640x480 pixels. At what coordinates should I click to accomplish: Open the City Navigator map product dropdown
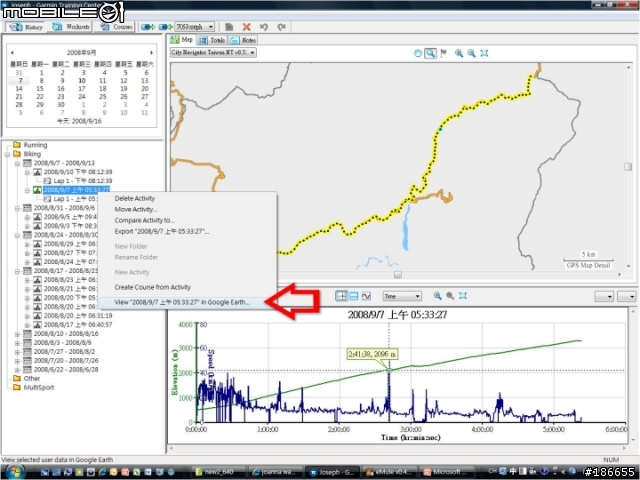(x=213, y=53)
